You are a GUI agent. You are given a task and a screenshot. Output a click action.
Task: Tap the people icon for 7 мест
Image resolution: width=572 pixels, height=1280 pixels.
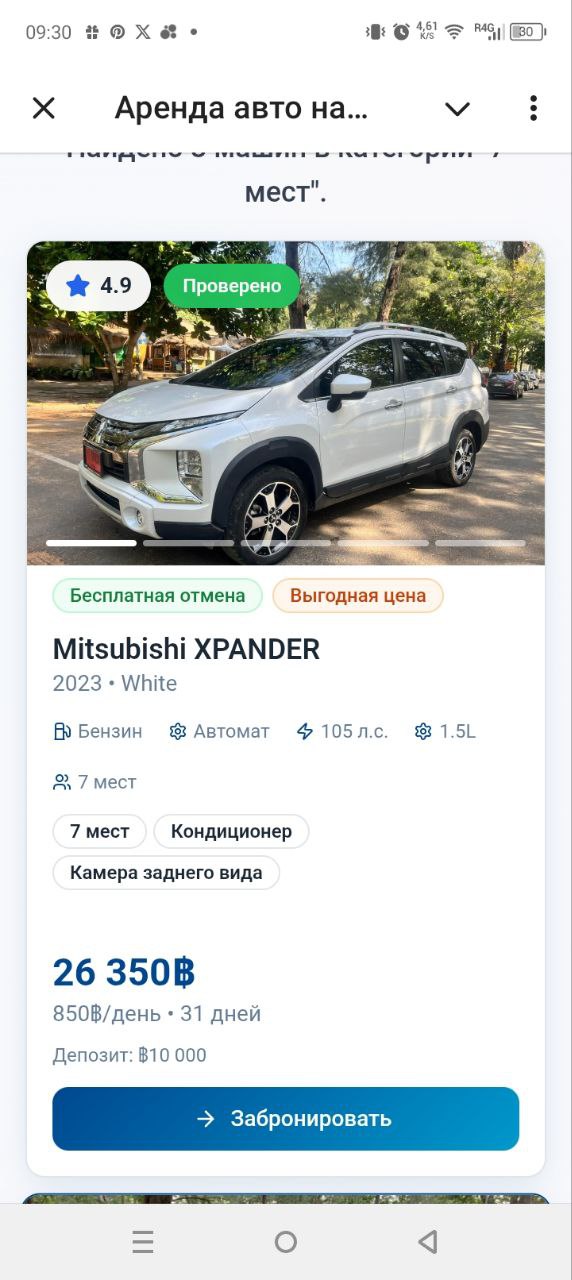[x=62, y=782]
